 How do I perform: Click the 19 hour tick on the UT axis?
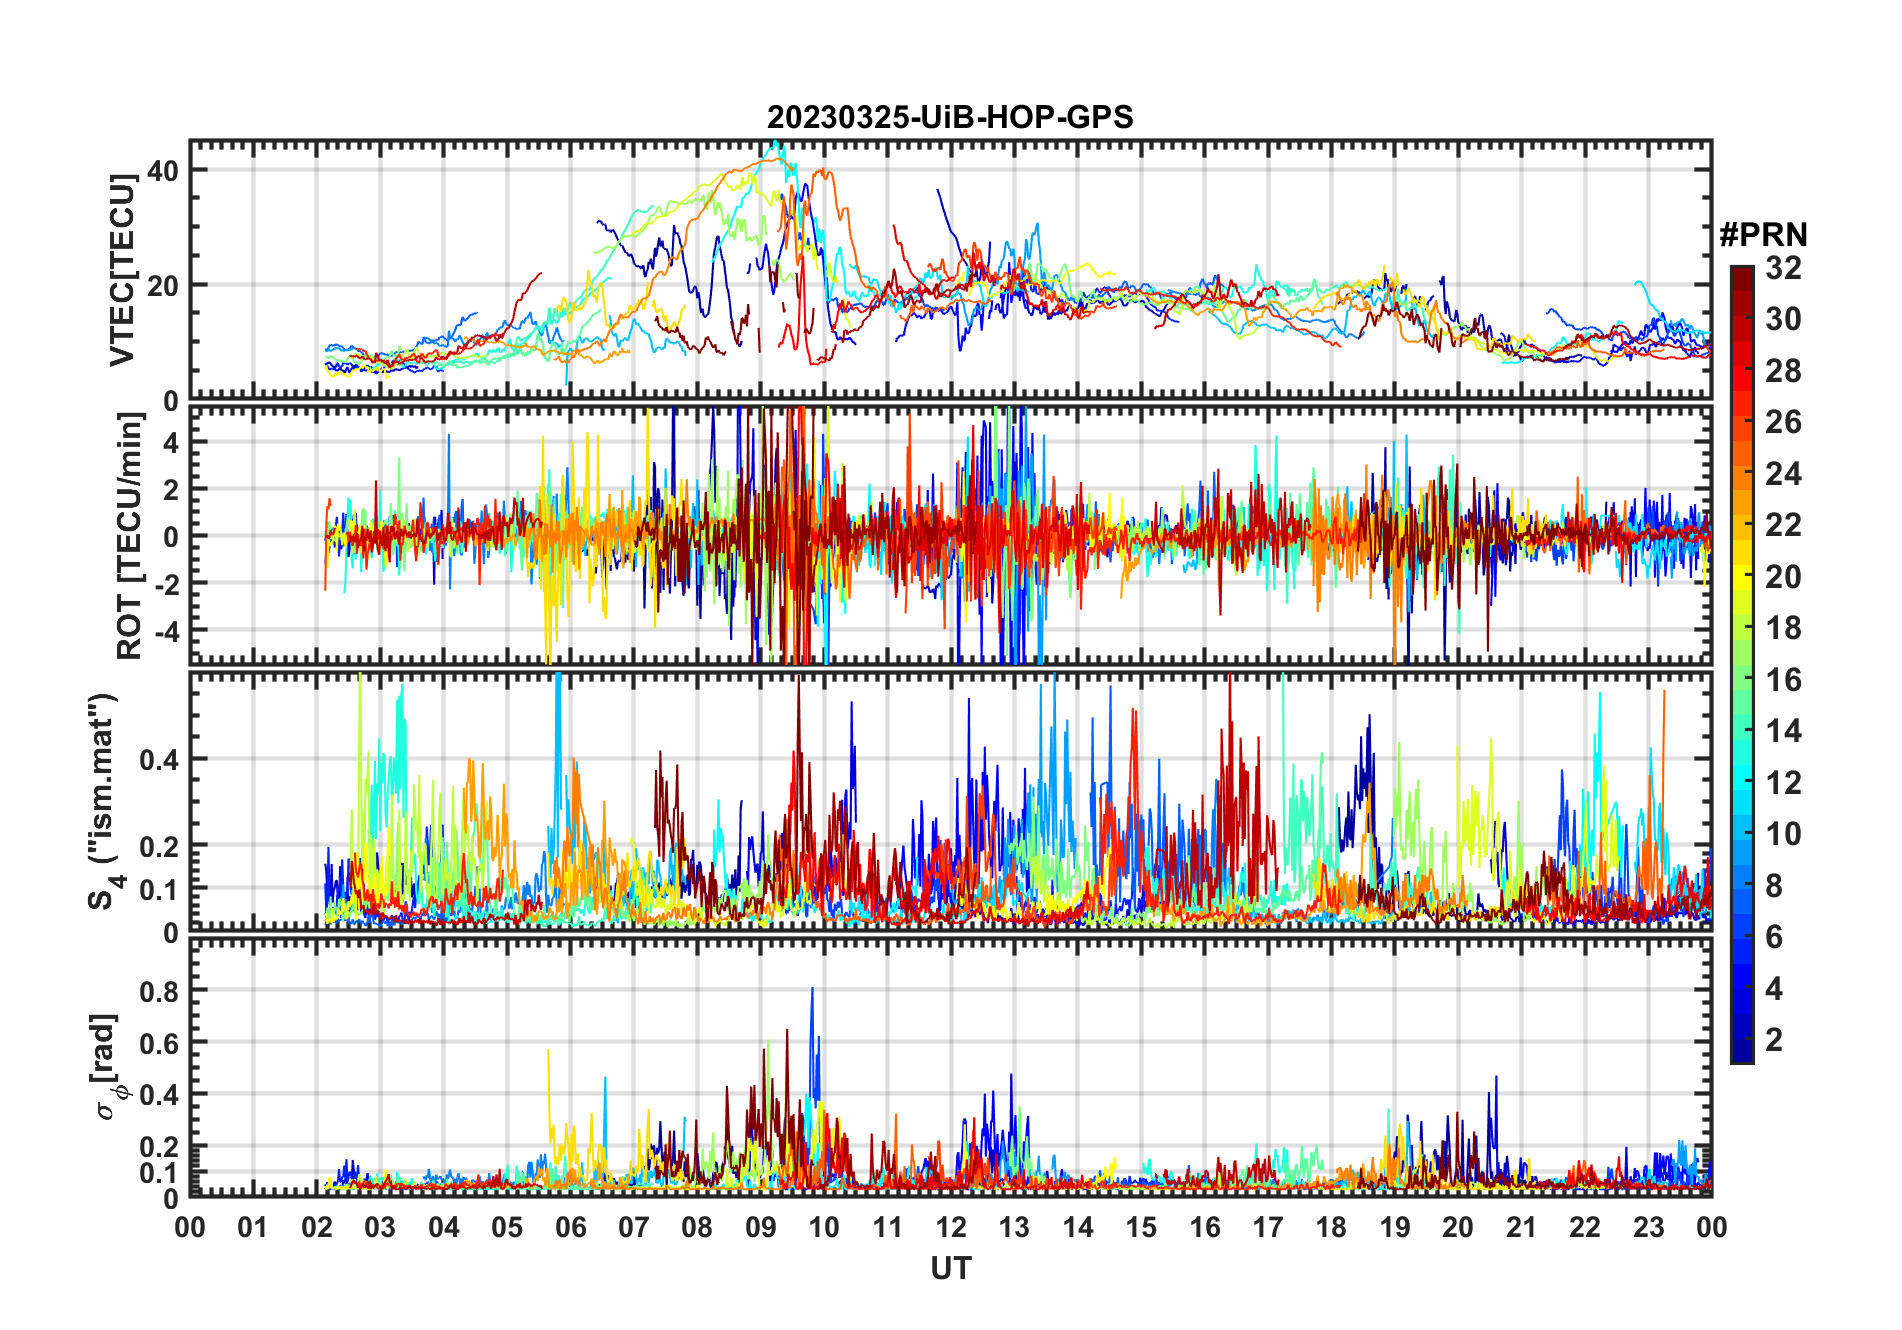tap(1395, 1228)
